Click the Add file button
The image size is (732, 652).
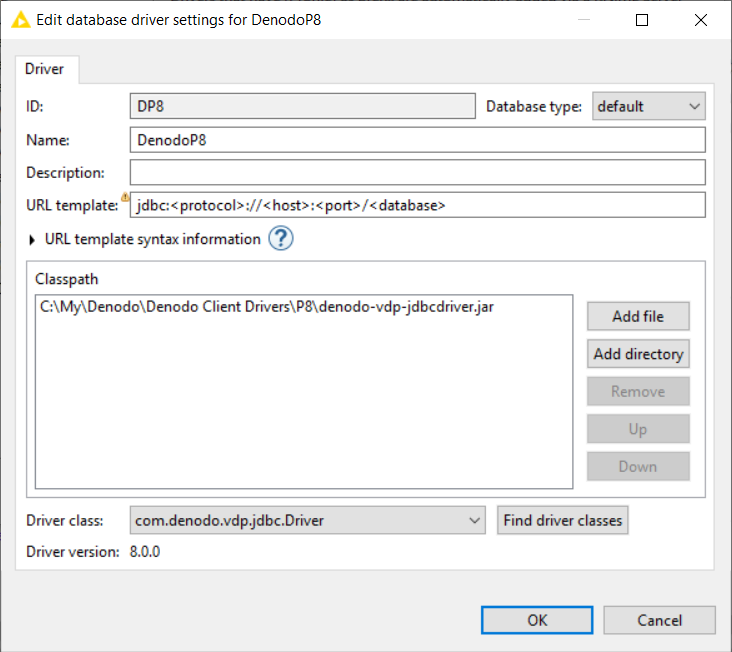[x=638, y=316]
